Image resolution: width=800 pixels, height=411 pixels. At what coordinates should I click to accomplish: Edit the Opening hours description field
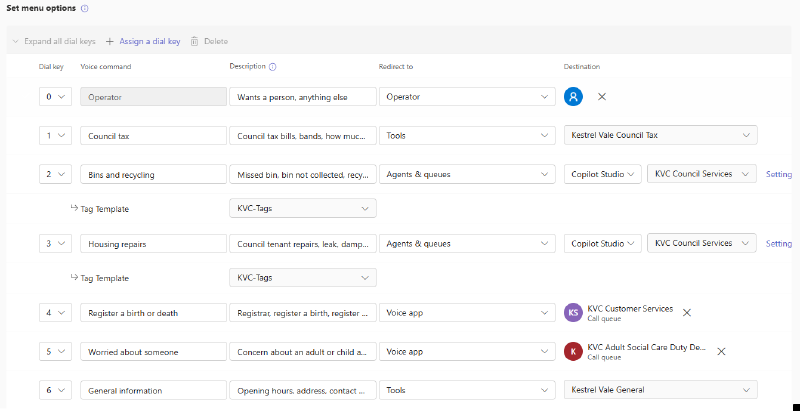[x=303, y=390]
